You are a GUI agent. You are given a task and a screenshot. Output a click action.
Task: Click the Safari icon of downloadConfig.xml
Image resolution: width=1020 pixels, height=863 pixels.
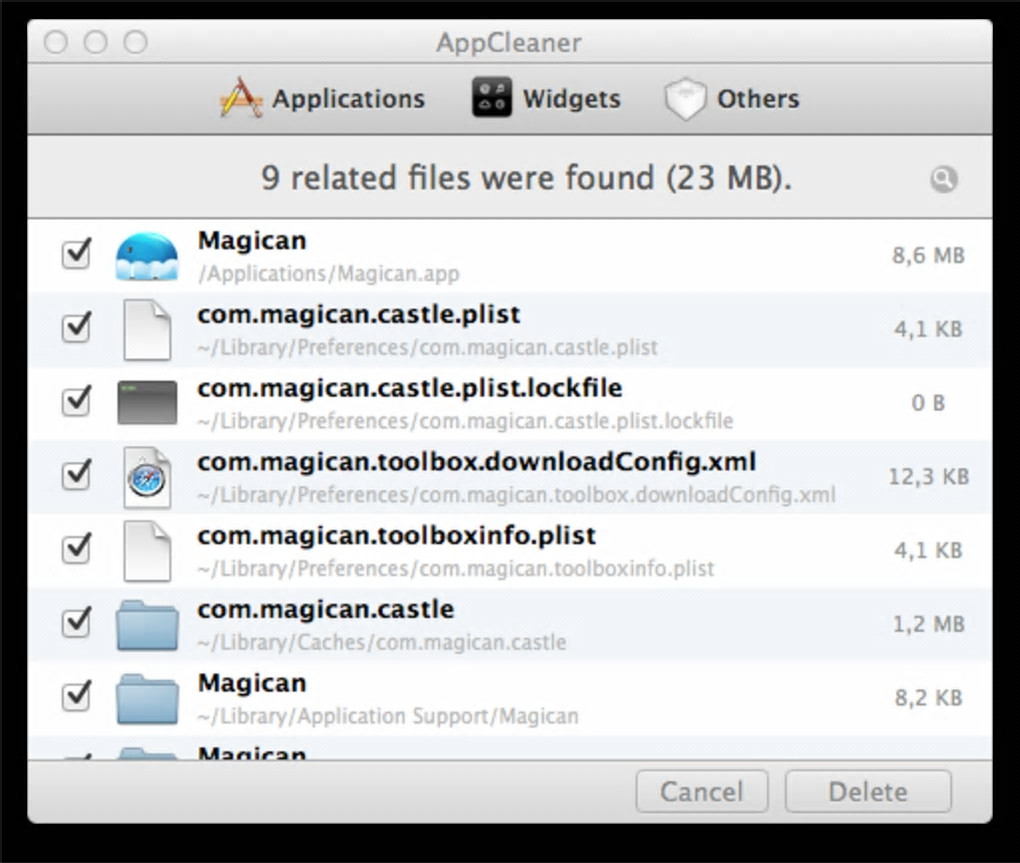point(147,478)
